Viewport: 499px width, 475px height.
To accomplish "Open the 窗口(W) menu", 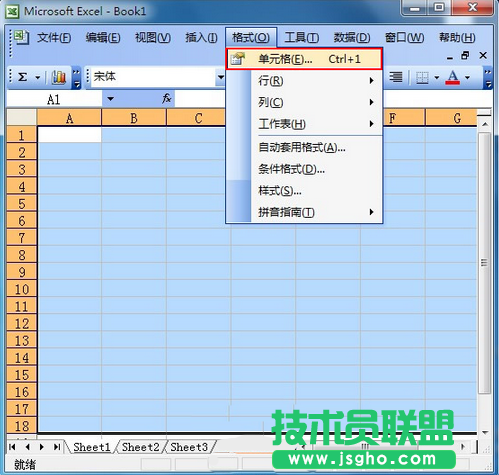I will (x=404, y=38).
